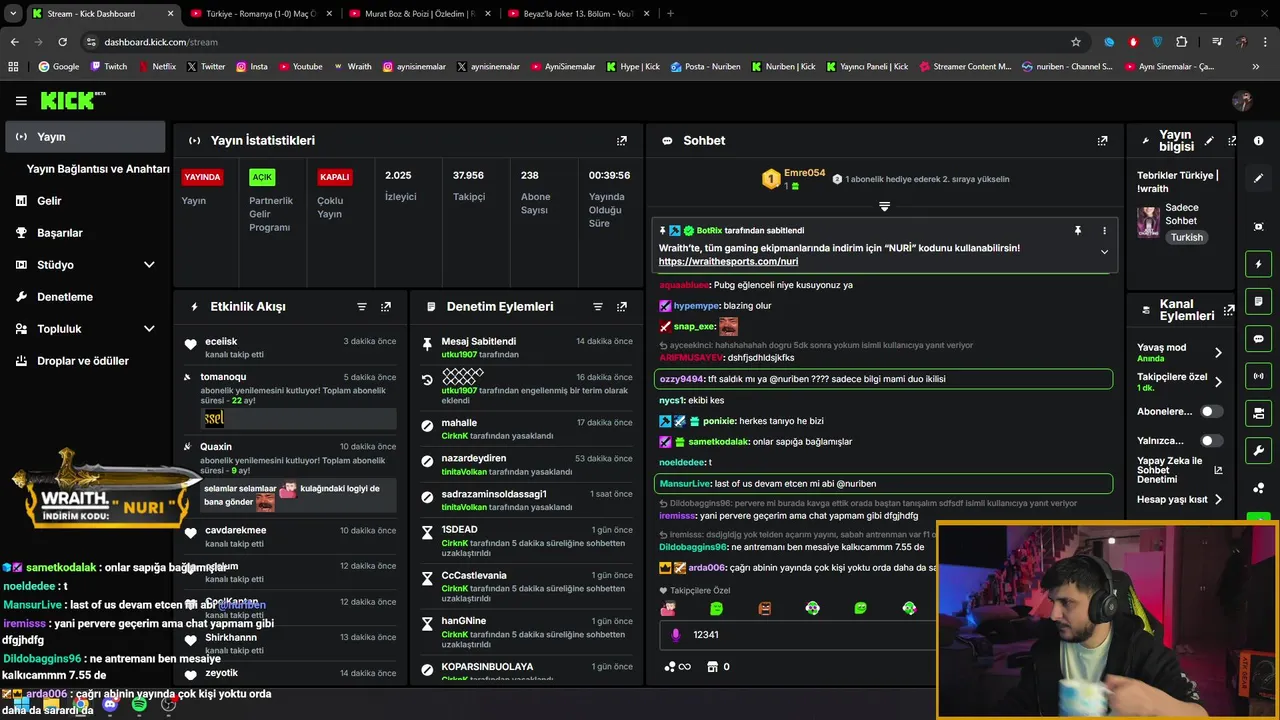This screenshot has height=720, width=1280.
Task: Click the screen capture icon in right toolbar
Action: (x=1259, y=227)
